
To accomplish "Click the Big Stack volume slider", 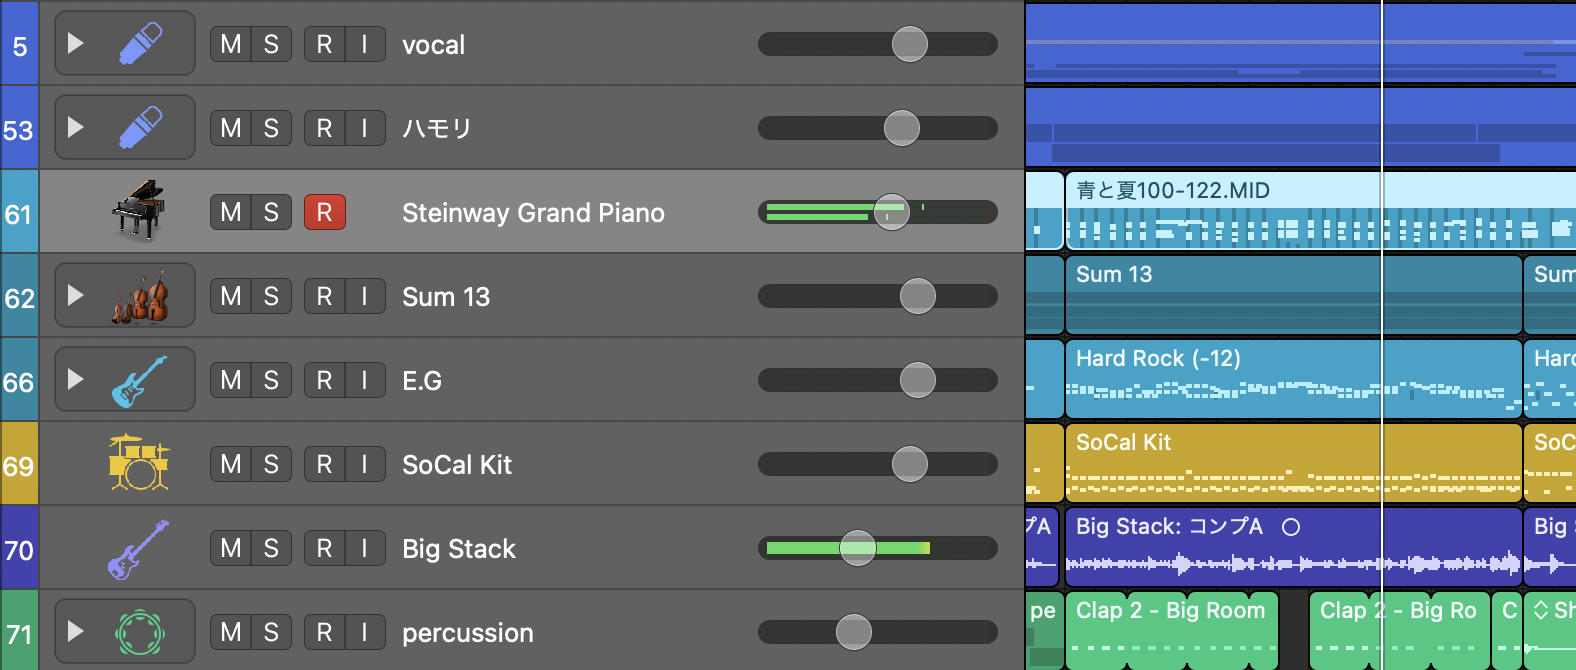I will click(857, 548).
